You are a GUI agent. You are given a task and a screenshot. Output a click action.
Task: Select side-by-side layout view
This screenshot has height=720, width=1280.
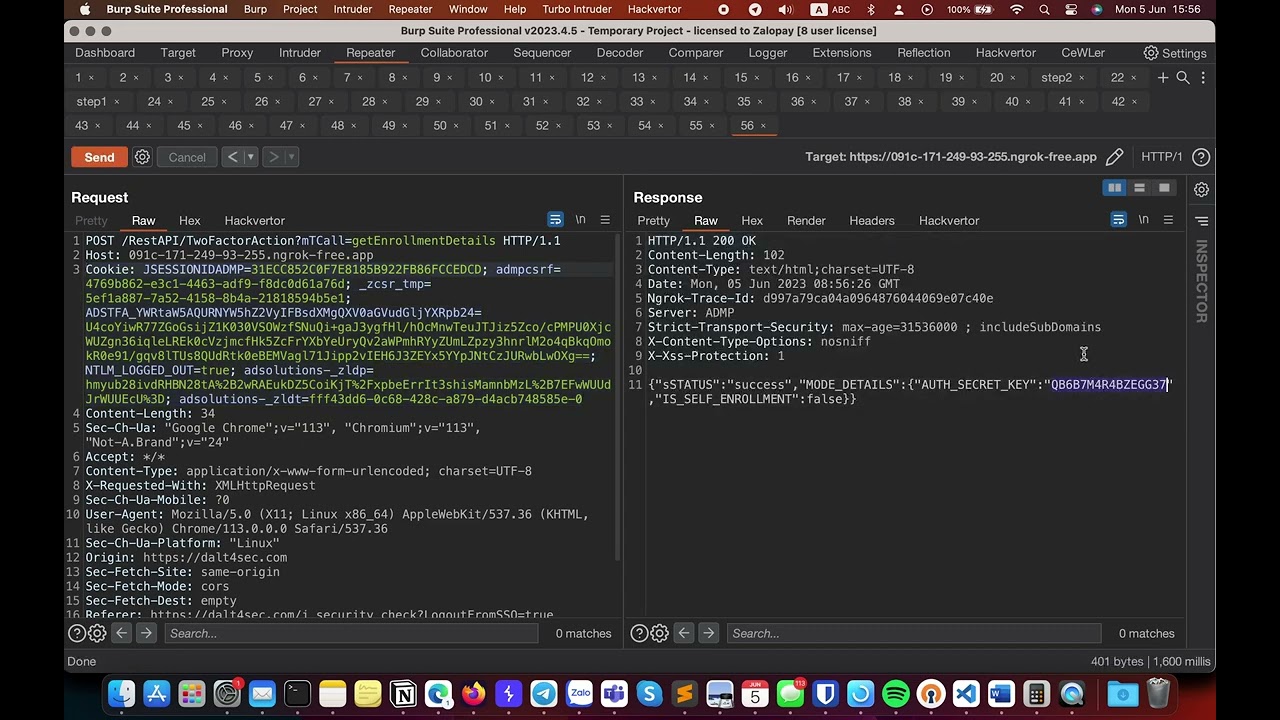(x=1114, y=188)
